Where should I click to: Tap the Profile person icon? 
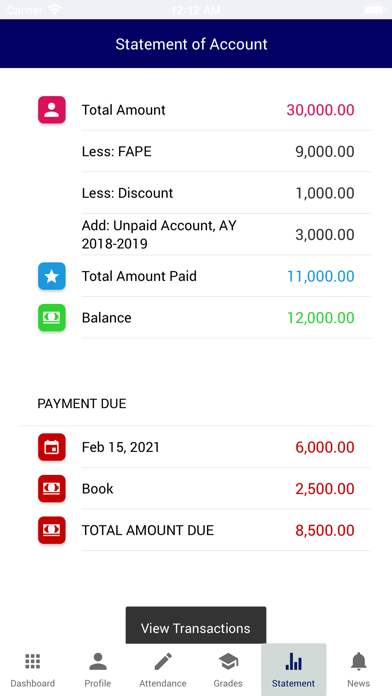(x=98, y=661)
